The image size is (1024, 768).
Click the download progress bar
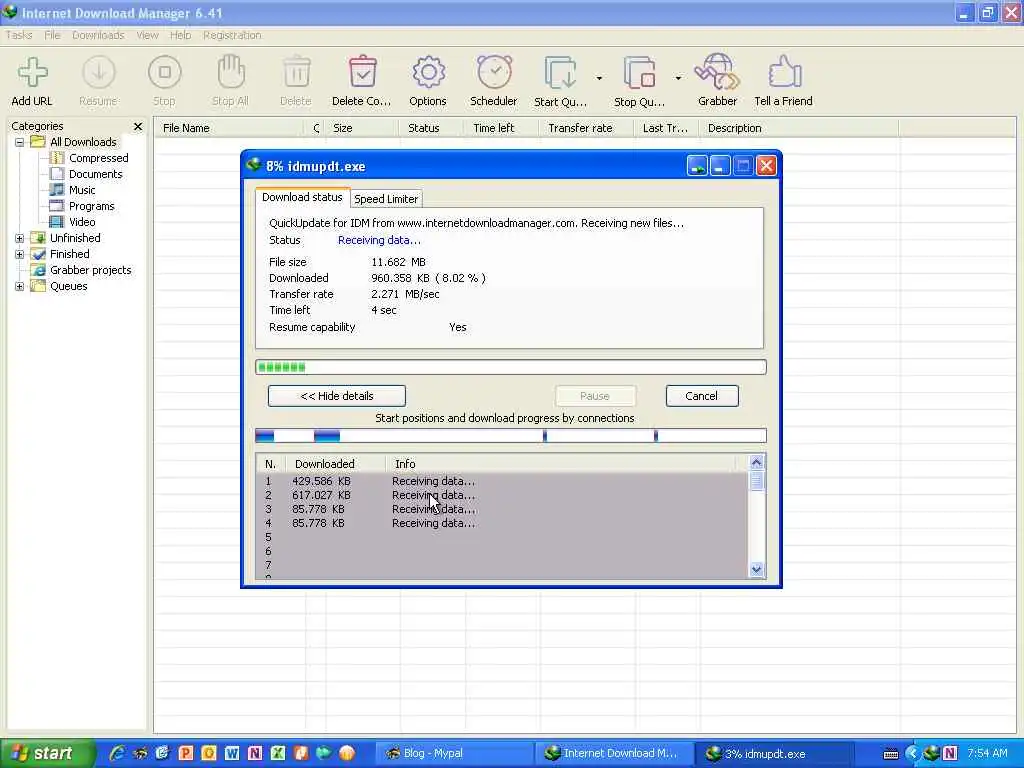(511, 367)
